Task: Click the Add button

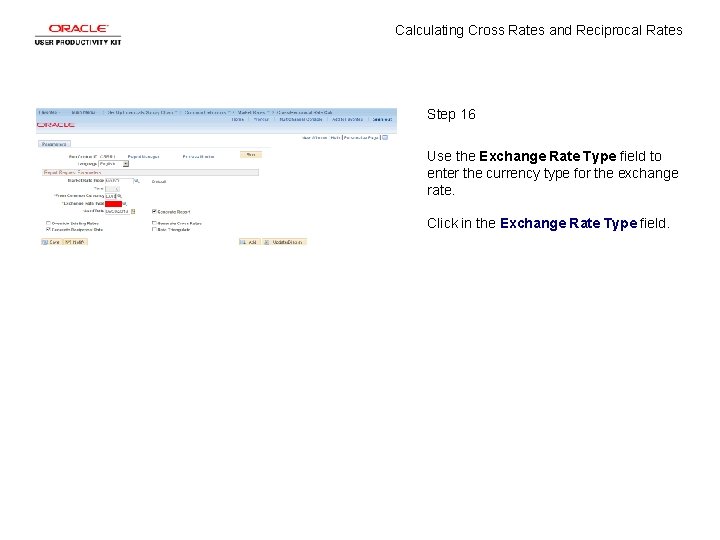Action: (x=249, y=242)
